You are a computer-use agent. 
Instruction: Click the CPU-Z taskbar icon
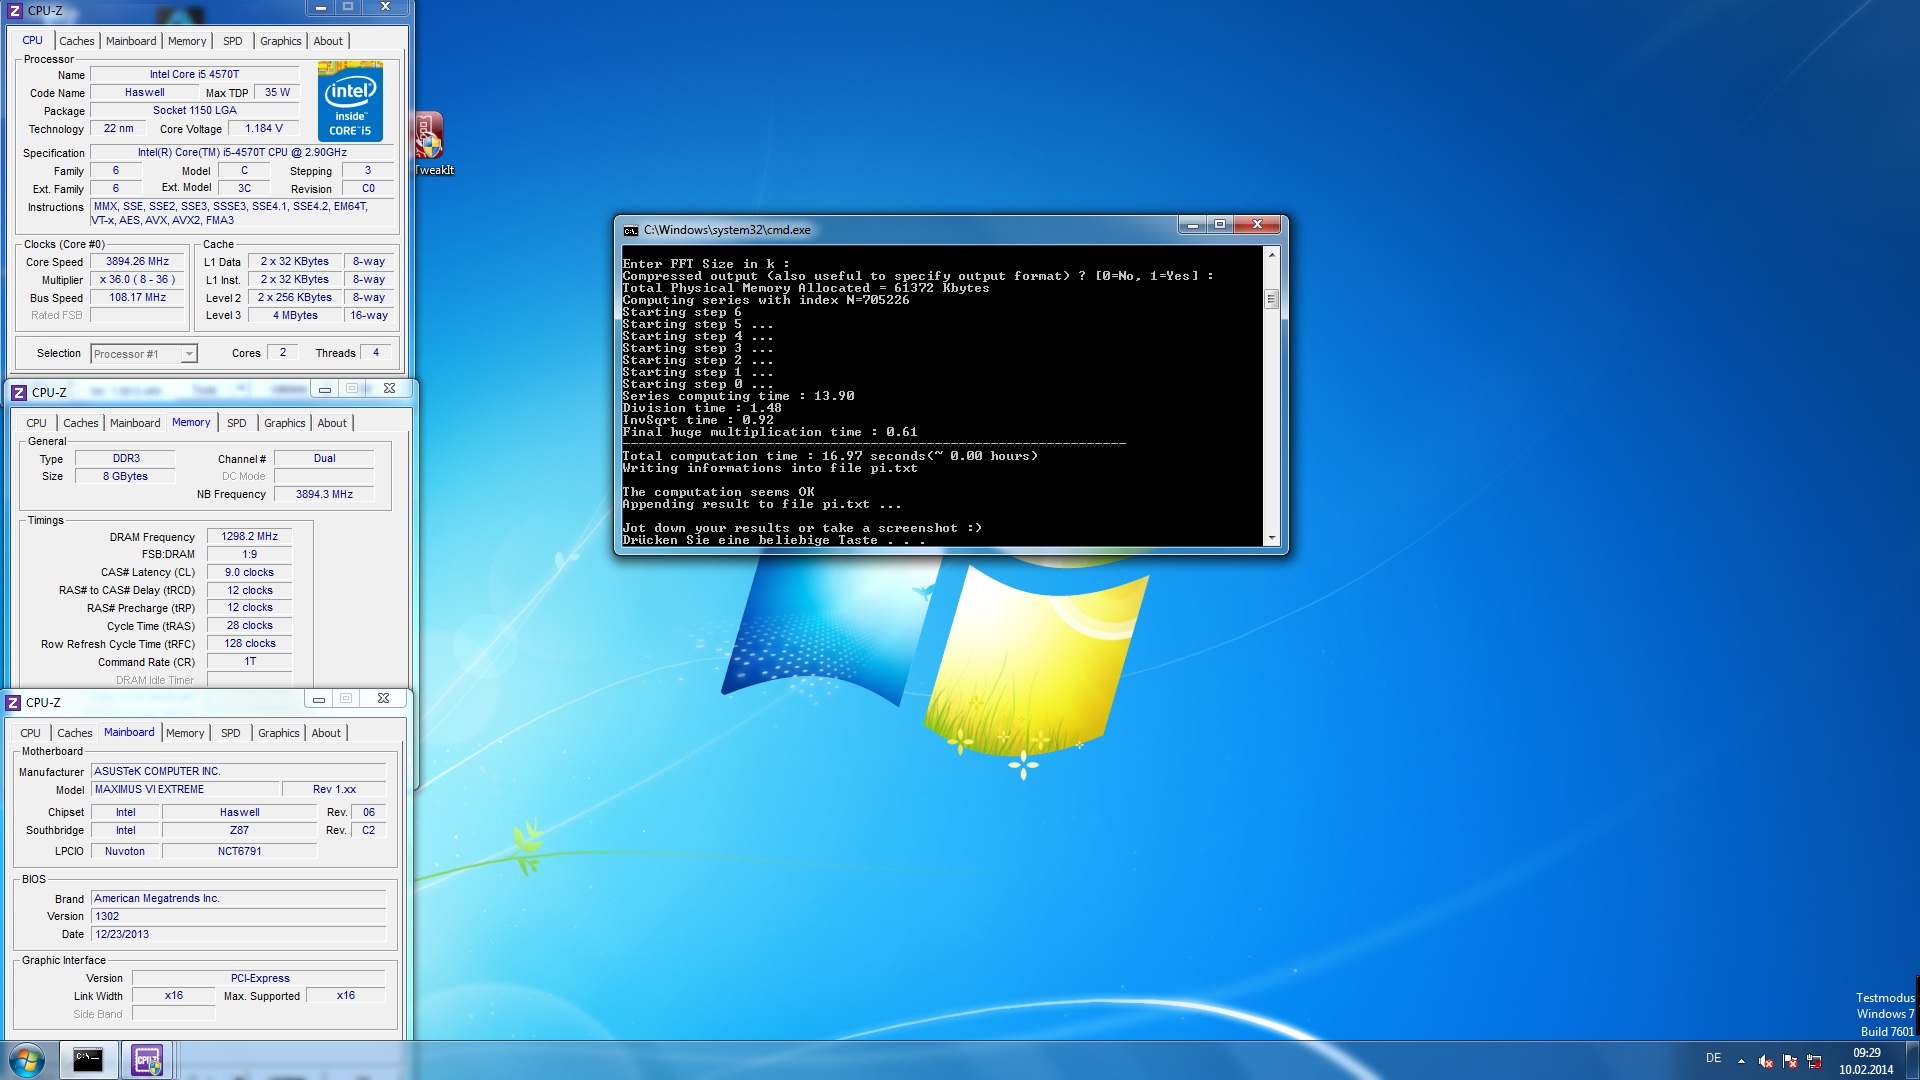pos(147,1060)
